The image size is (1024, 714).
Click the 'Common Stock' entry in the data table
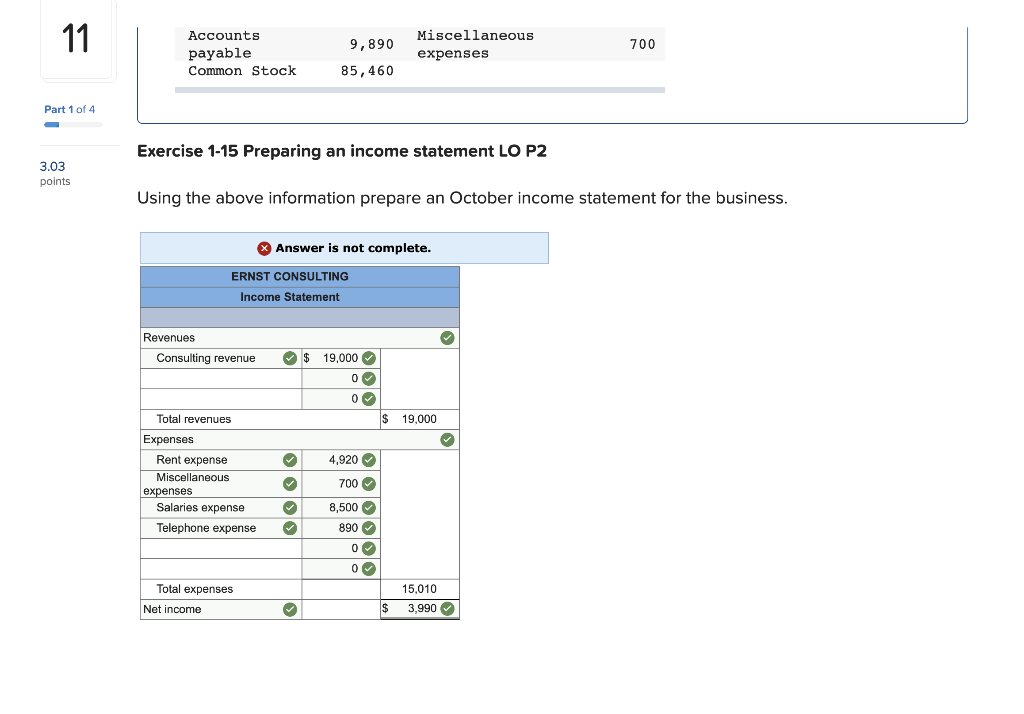tap(242, 71)
